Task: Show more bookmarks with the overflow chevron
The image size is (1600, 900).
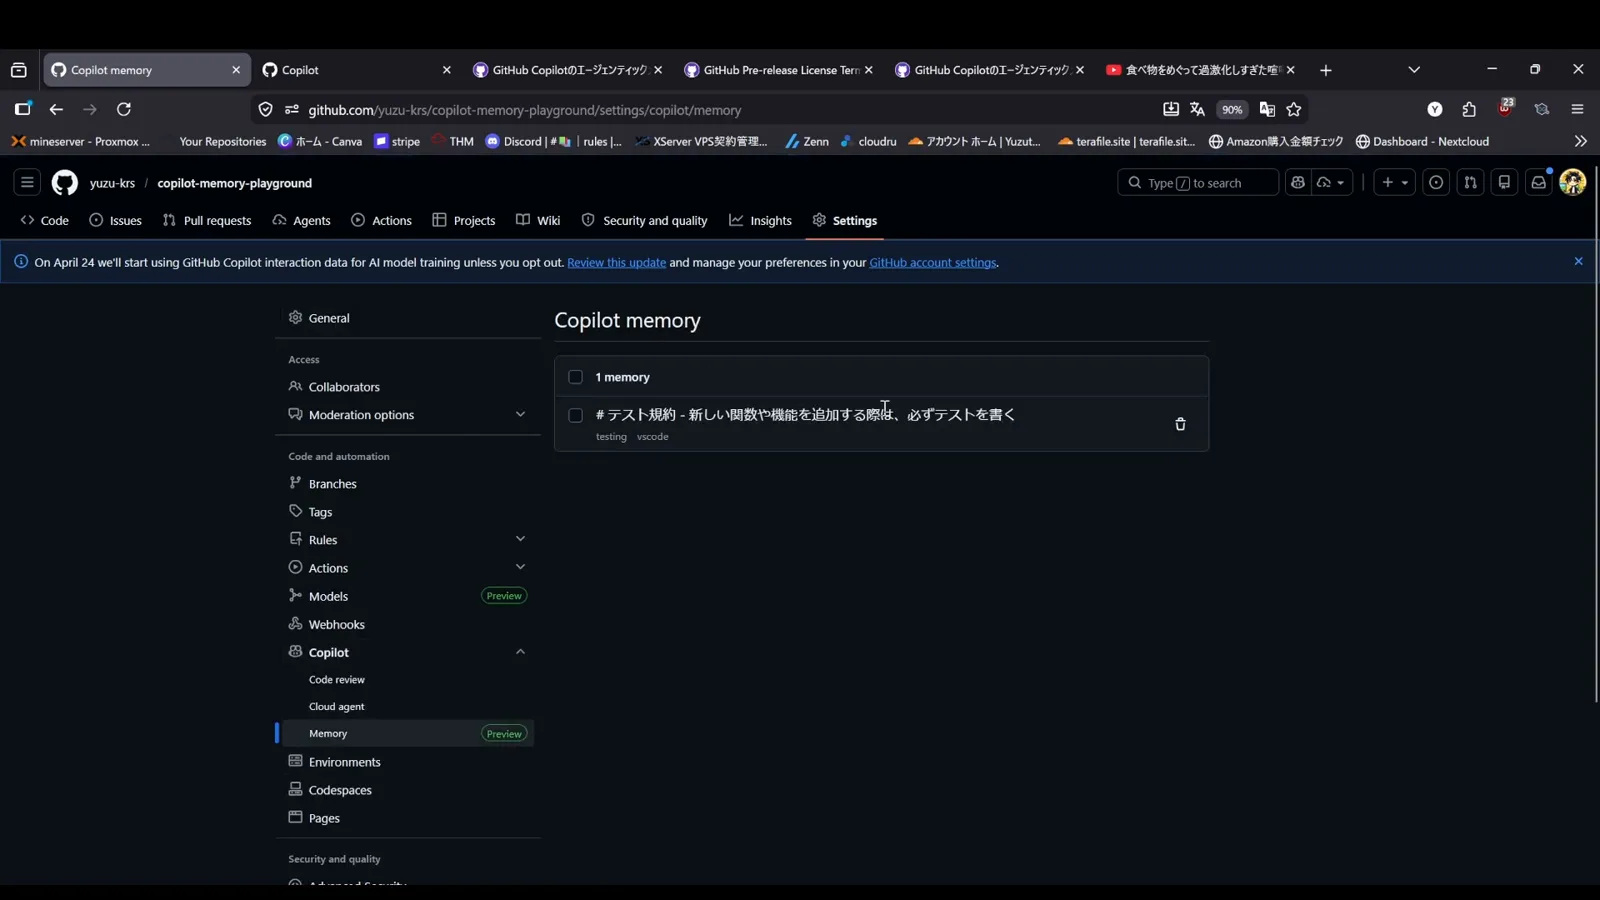Action: point(1580,141)
